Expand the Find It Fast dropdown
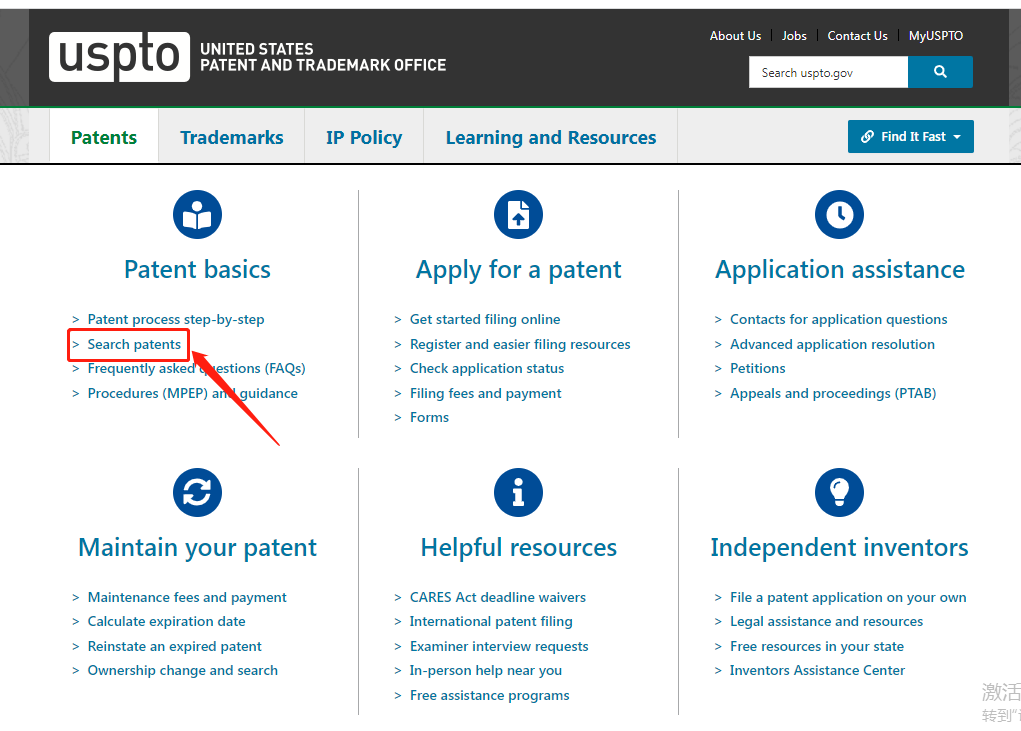 [x=910, y=137]
